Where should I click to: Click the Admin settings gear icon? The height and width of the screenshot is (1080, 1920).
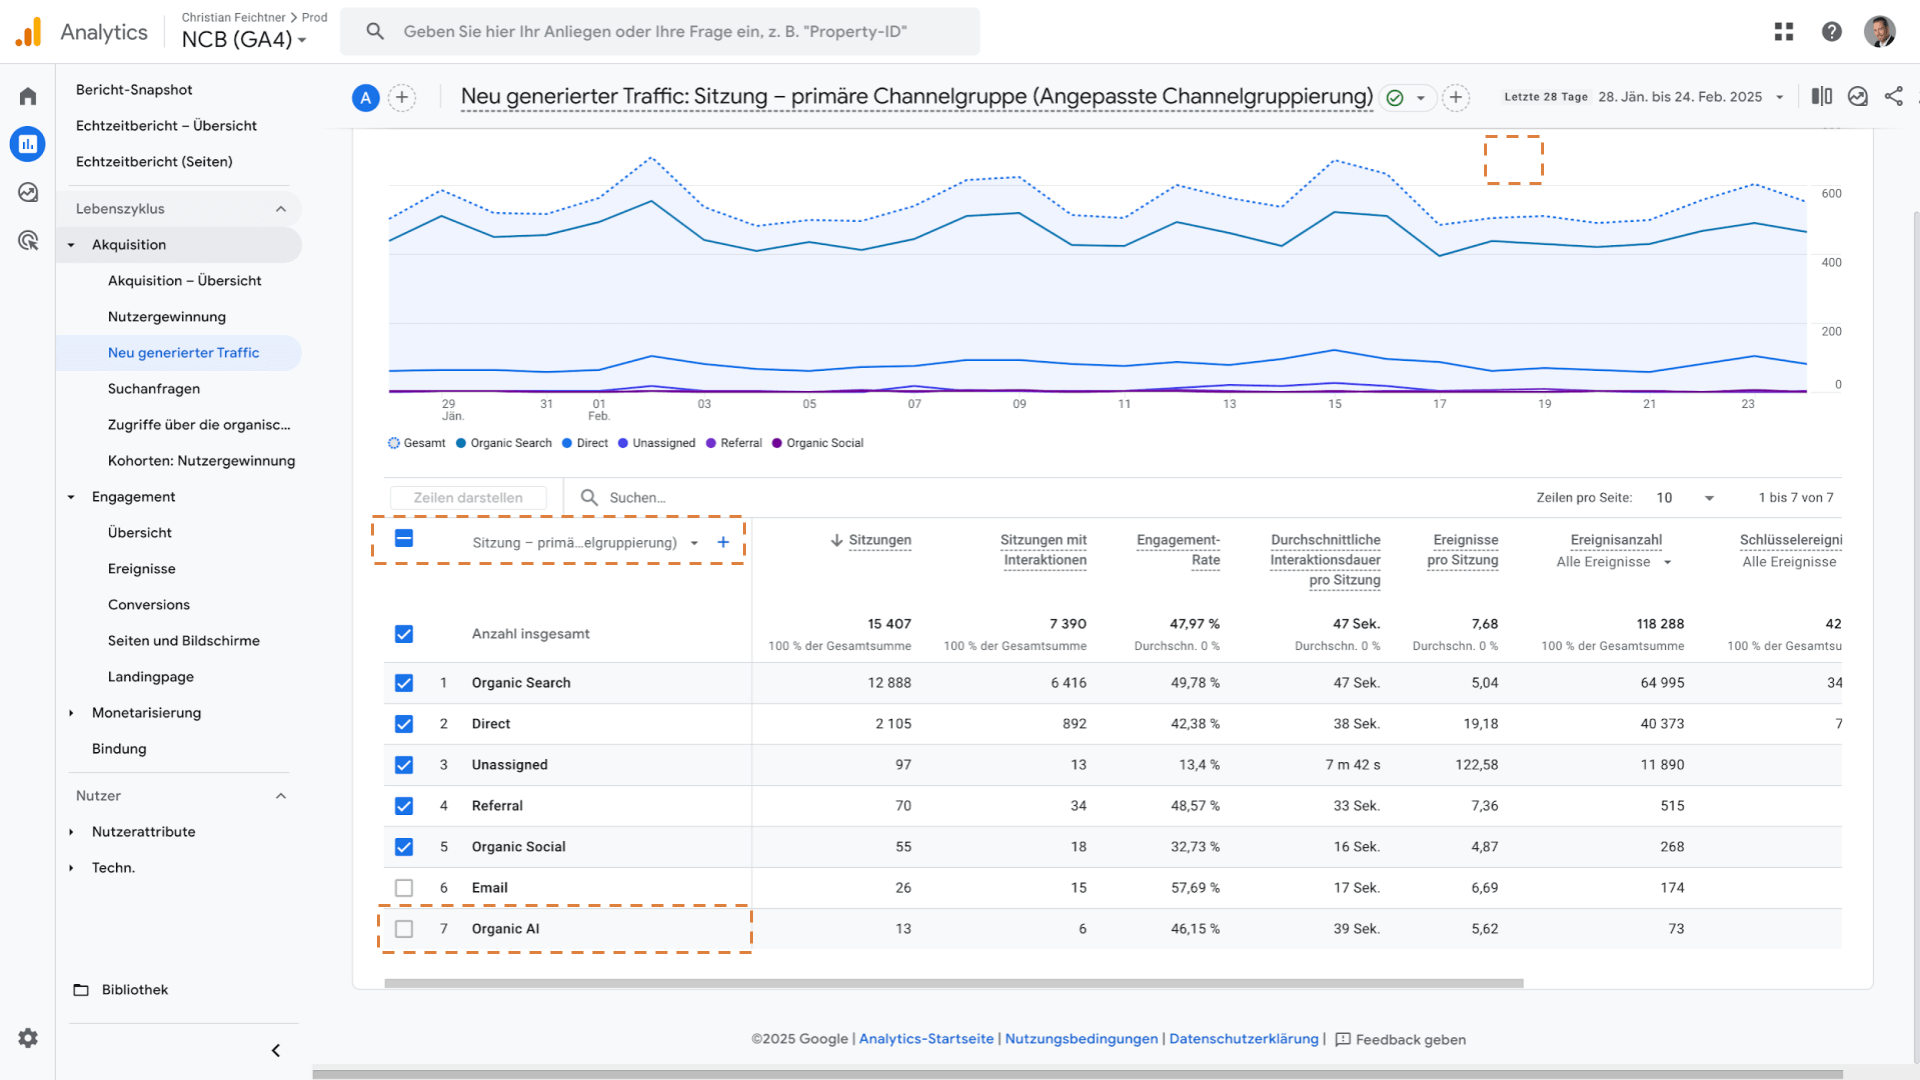click(x=28, y=1038)
